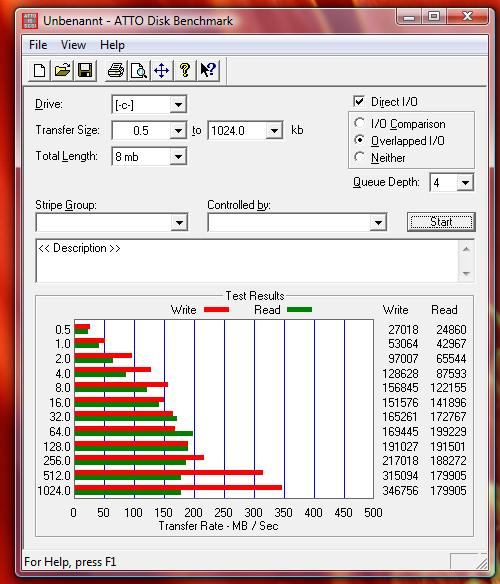Click the write value 156845
Screen dimensions: 500x584
click(400, 388)
